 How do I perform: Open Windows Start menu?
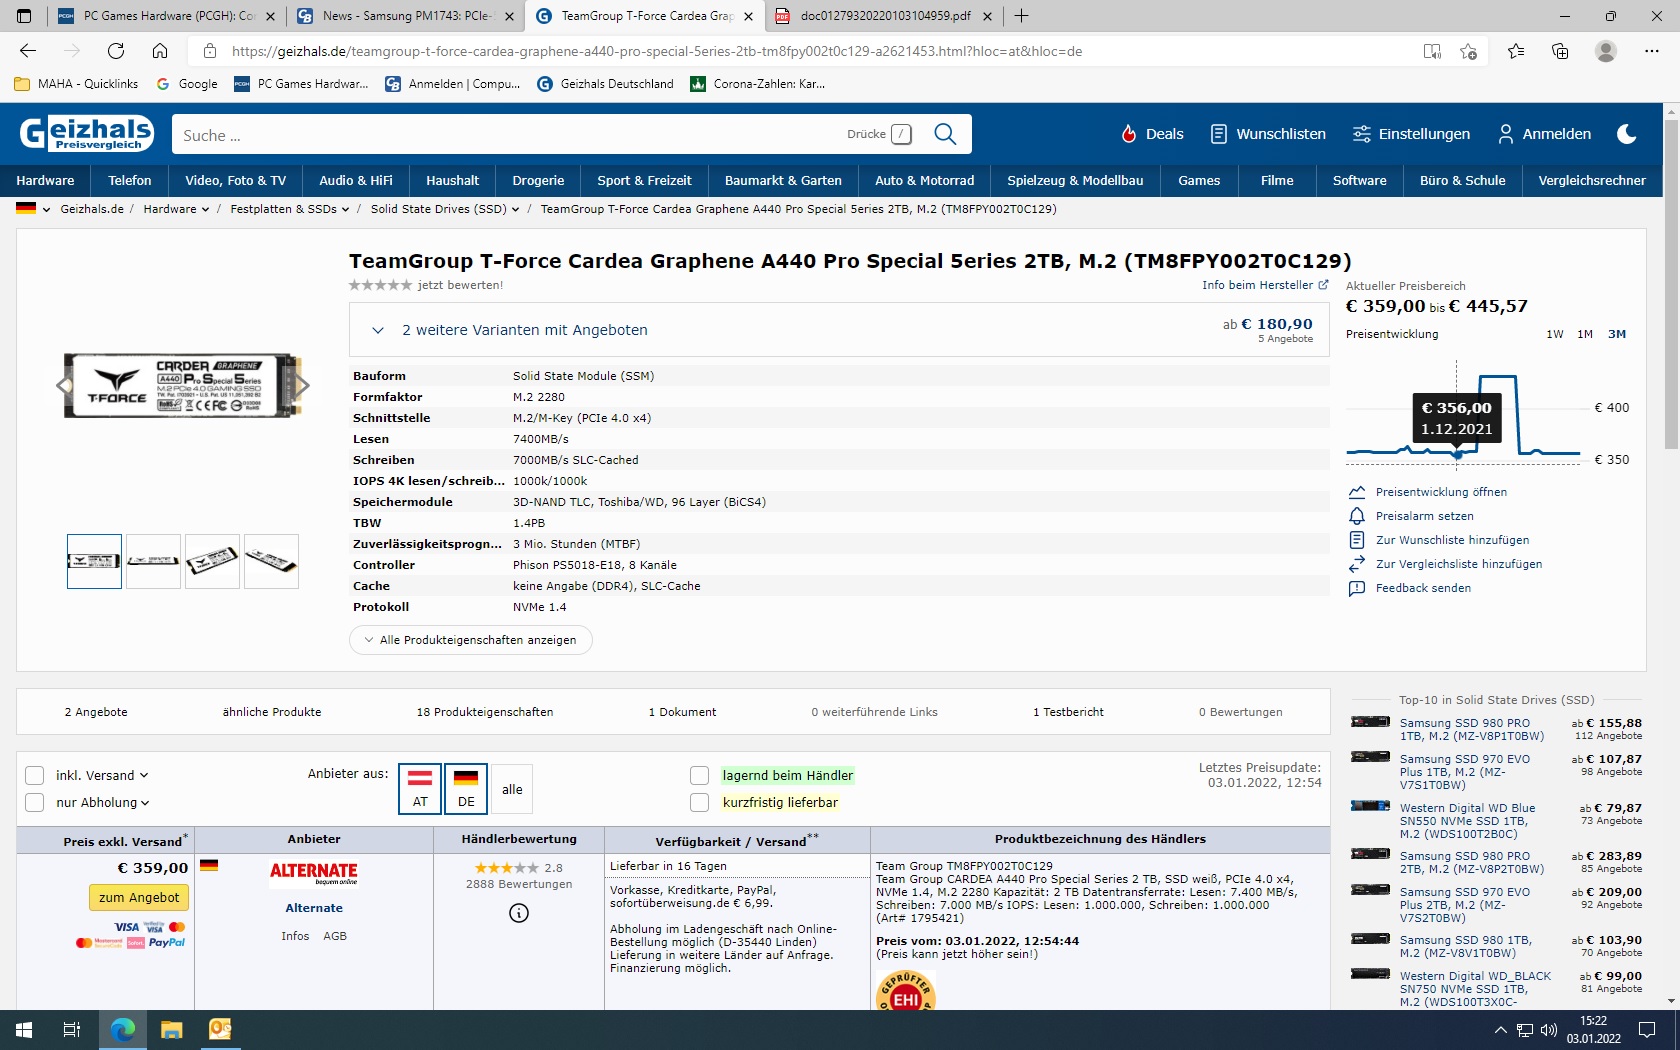pos(24,1029)
